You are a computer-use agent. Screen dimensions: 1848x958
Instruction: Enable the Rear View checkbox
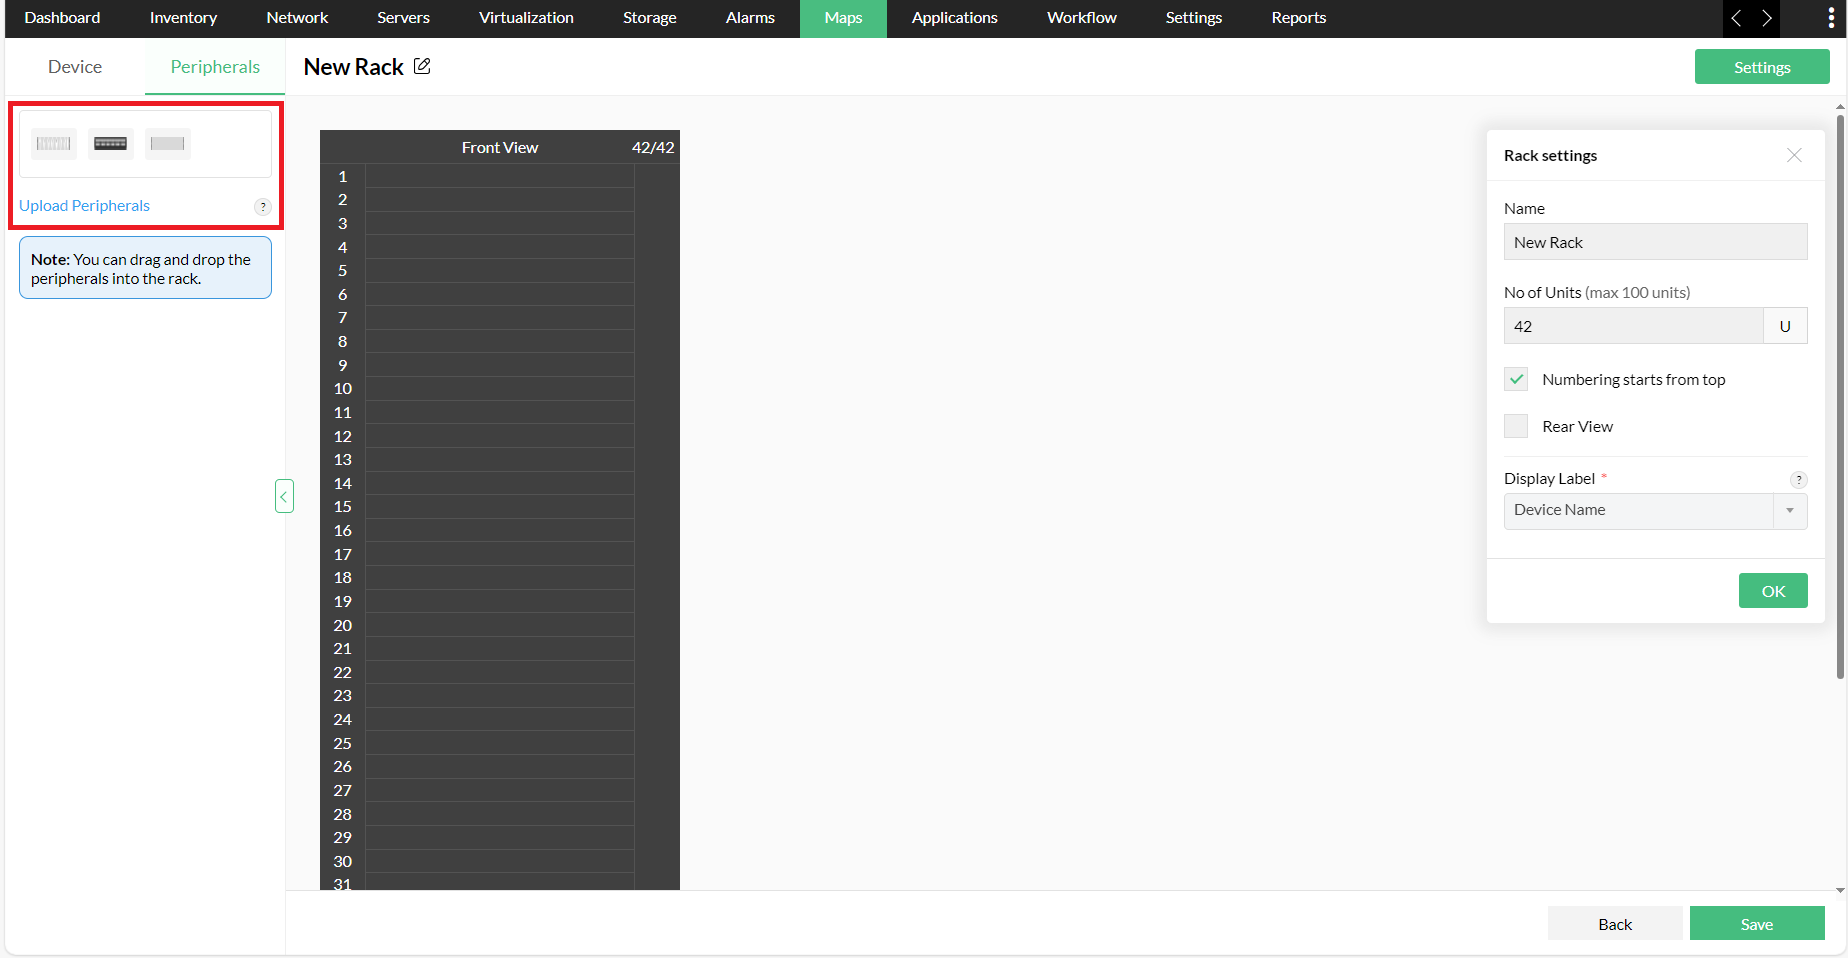tap(1515, 425)
